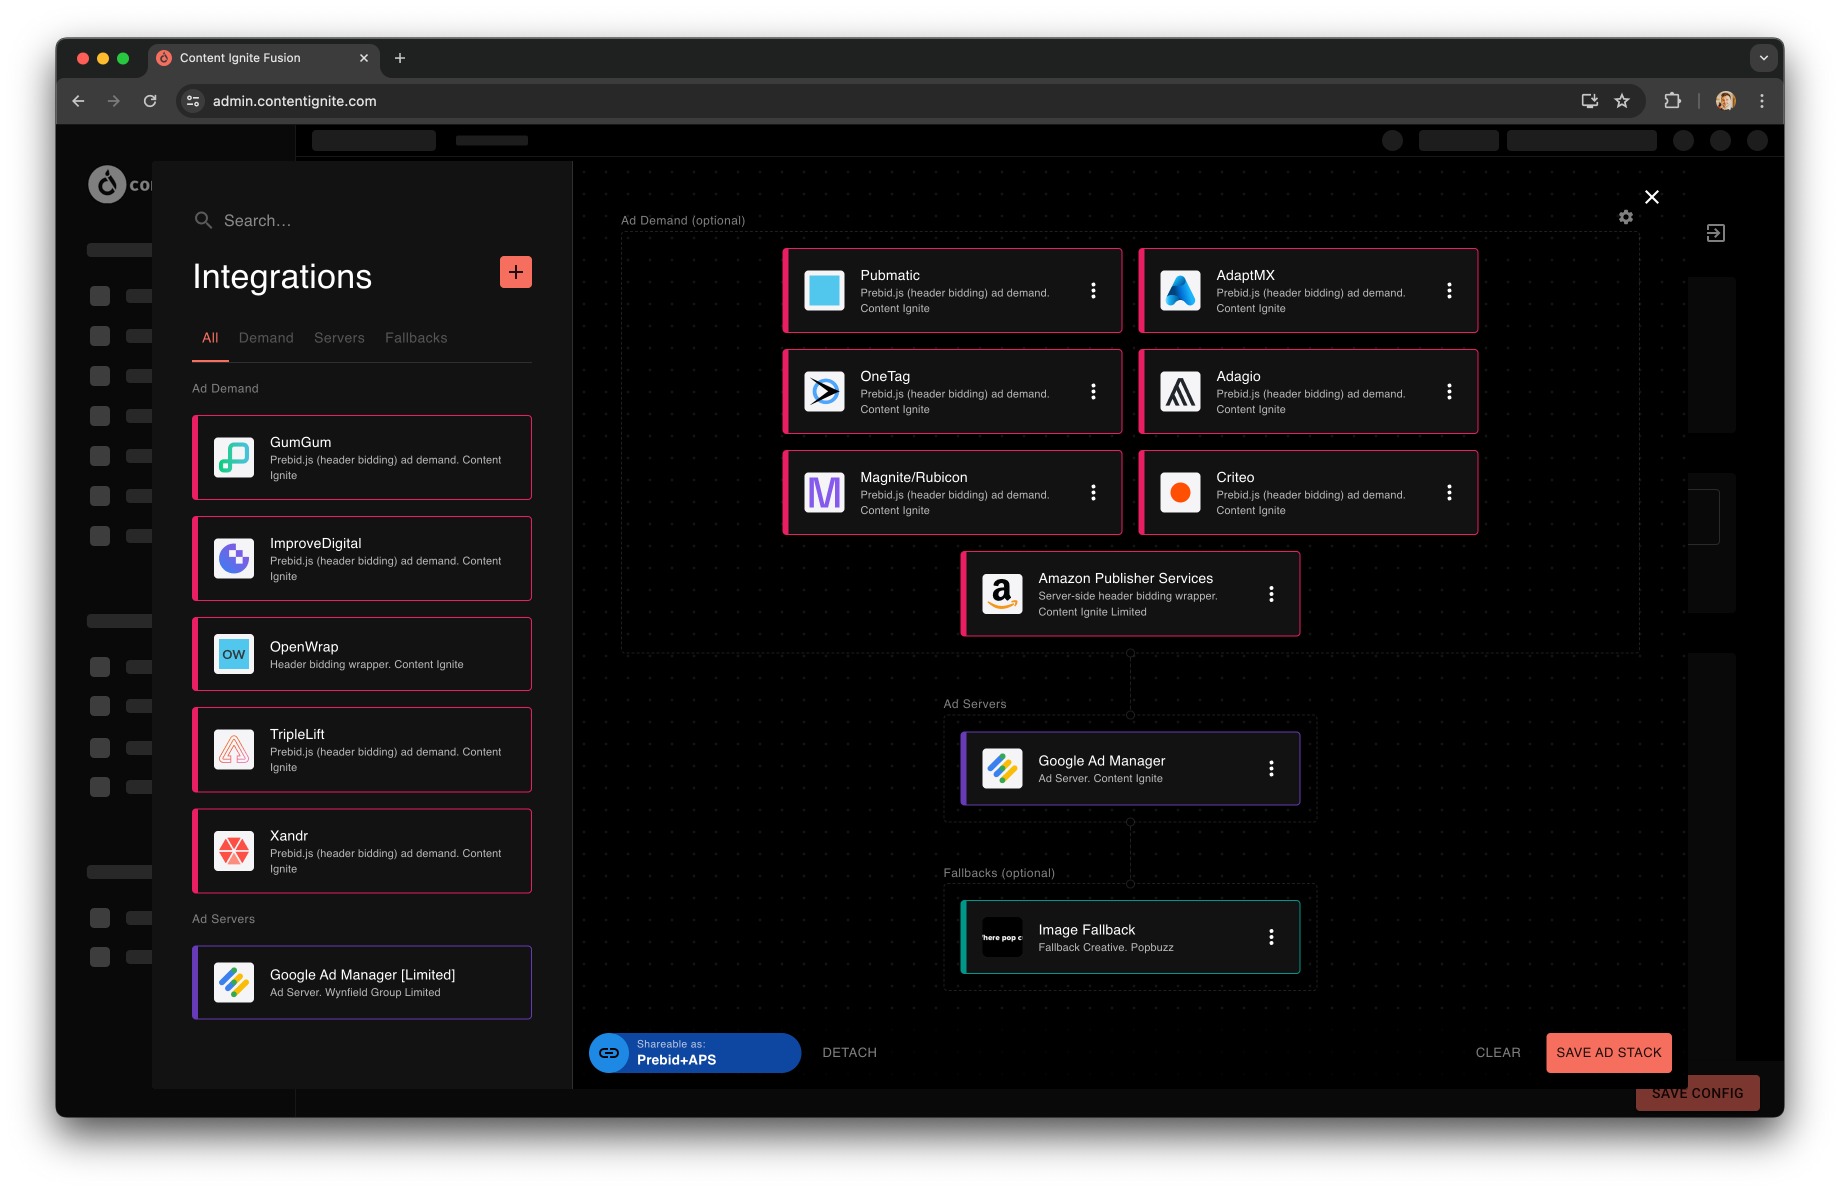Go back in browser history
1840x1191 pixels.
pyautogui.click(x=78, y=101)
